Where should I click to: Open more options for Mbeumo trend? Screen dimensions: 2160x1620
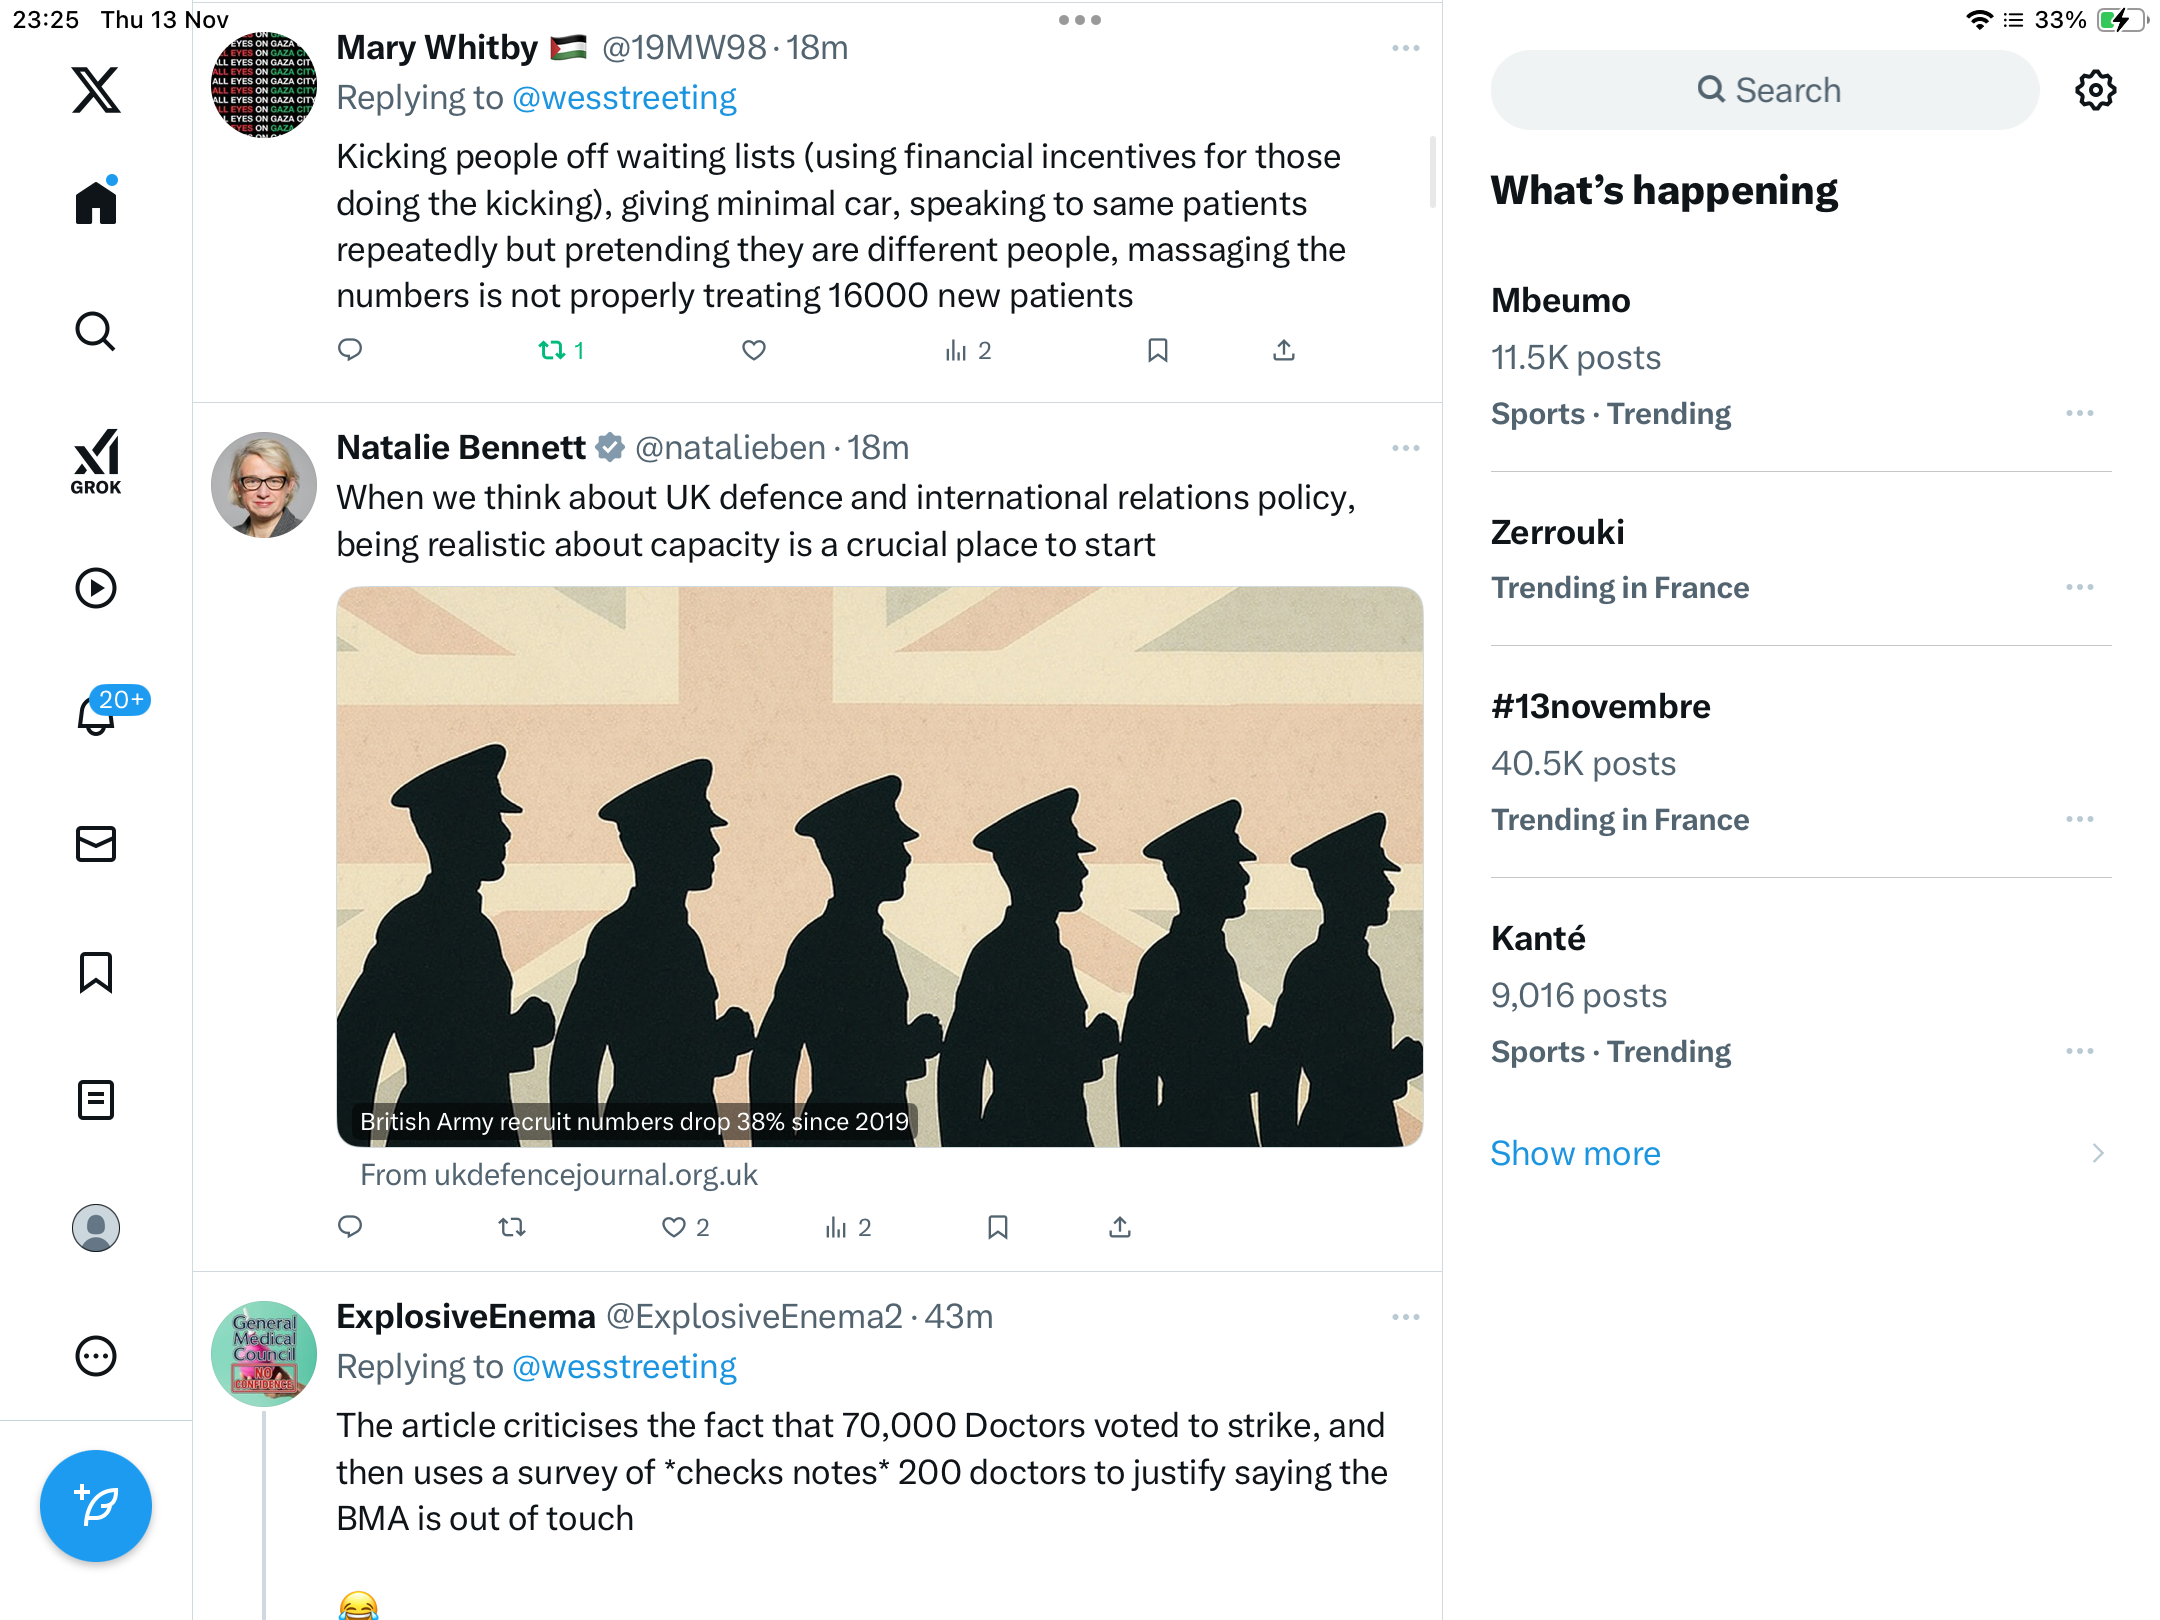point(2079,413)
